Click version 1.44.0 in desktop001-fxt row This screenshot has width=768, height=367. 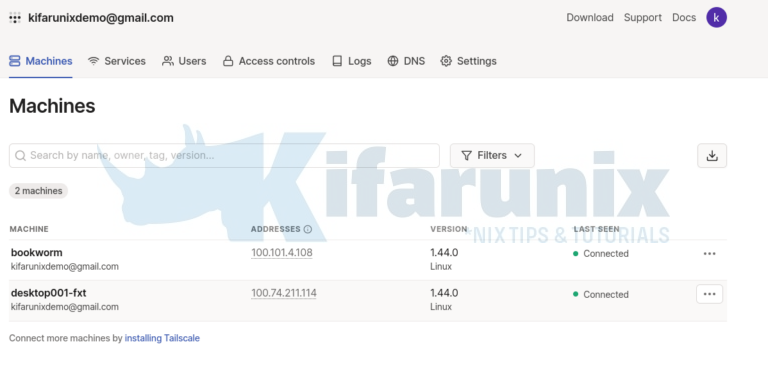444,293
